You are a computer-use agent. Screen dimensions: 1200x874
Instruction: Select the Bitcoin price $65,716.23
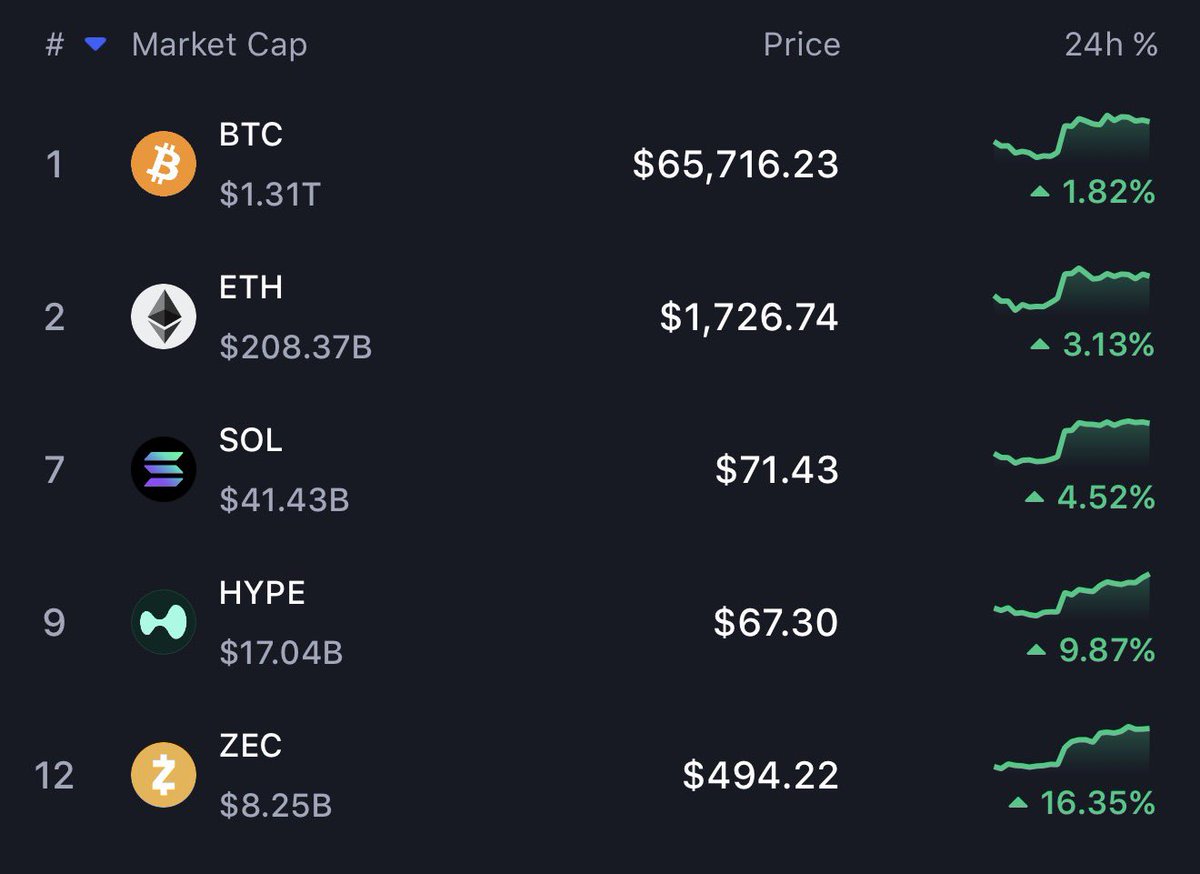[x=736, y=164]
